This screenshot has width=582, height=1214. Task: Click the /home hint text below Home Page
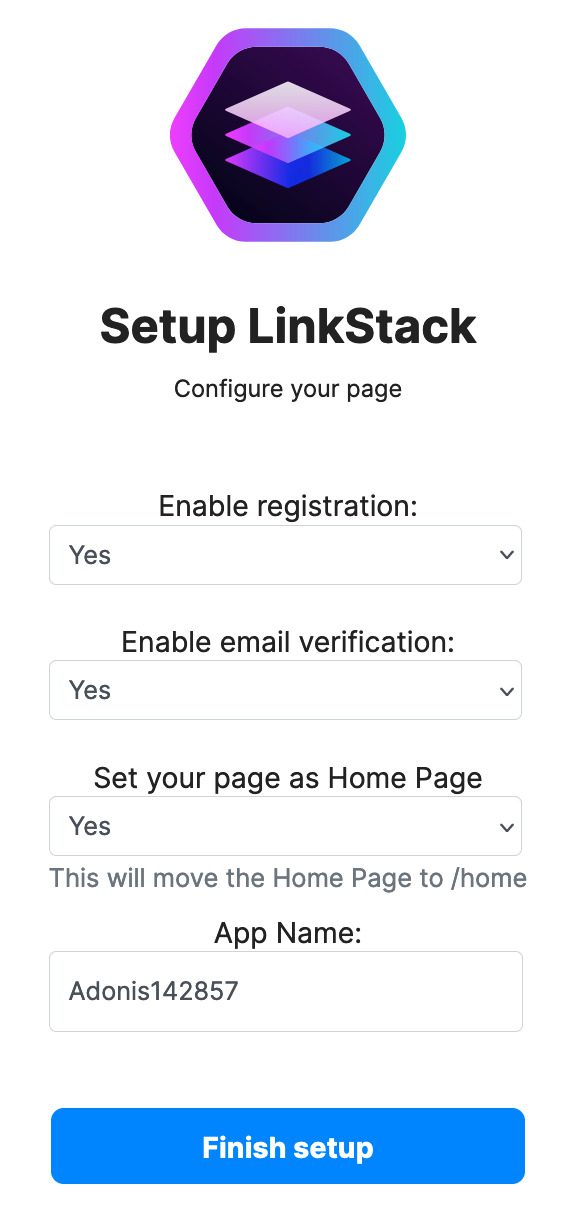click(287, 878)
